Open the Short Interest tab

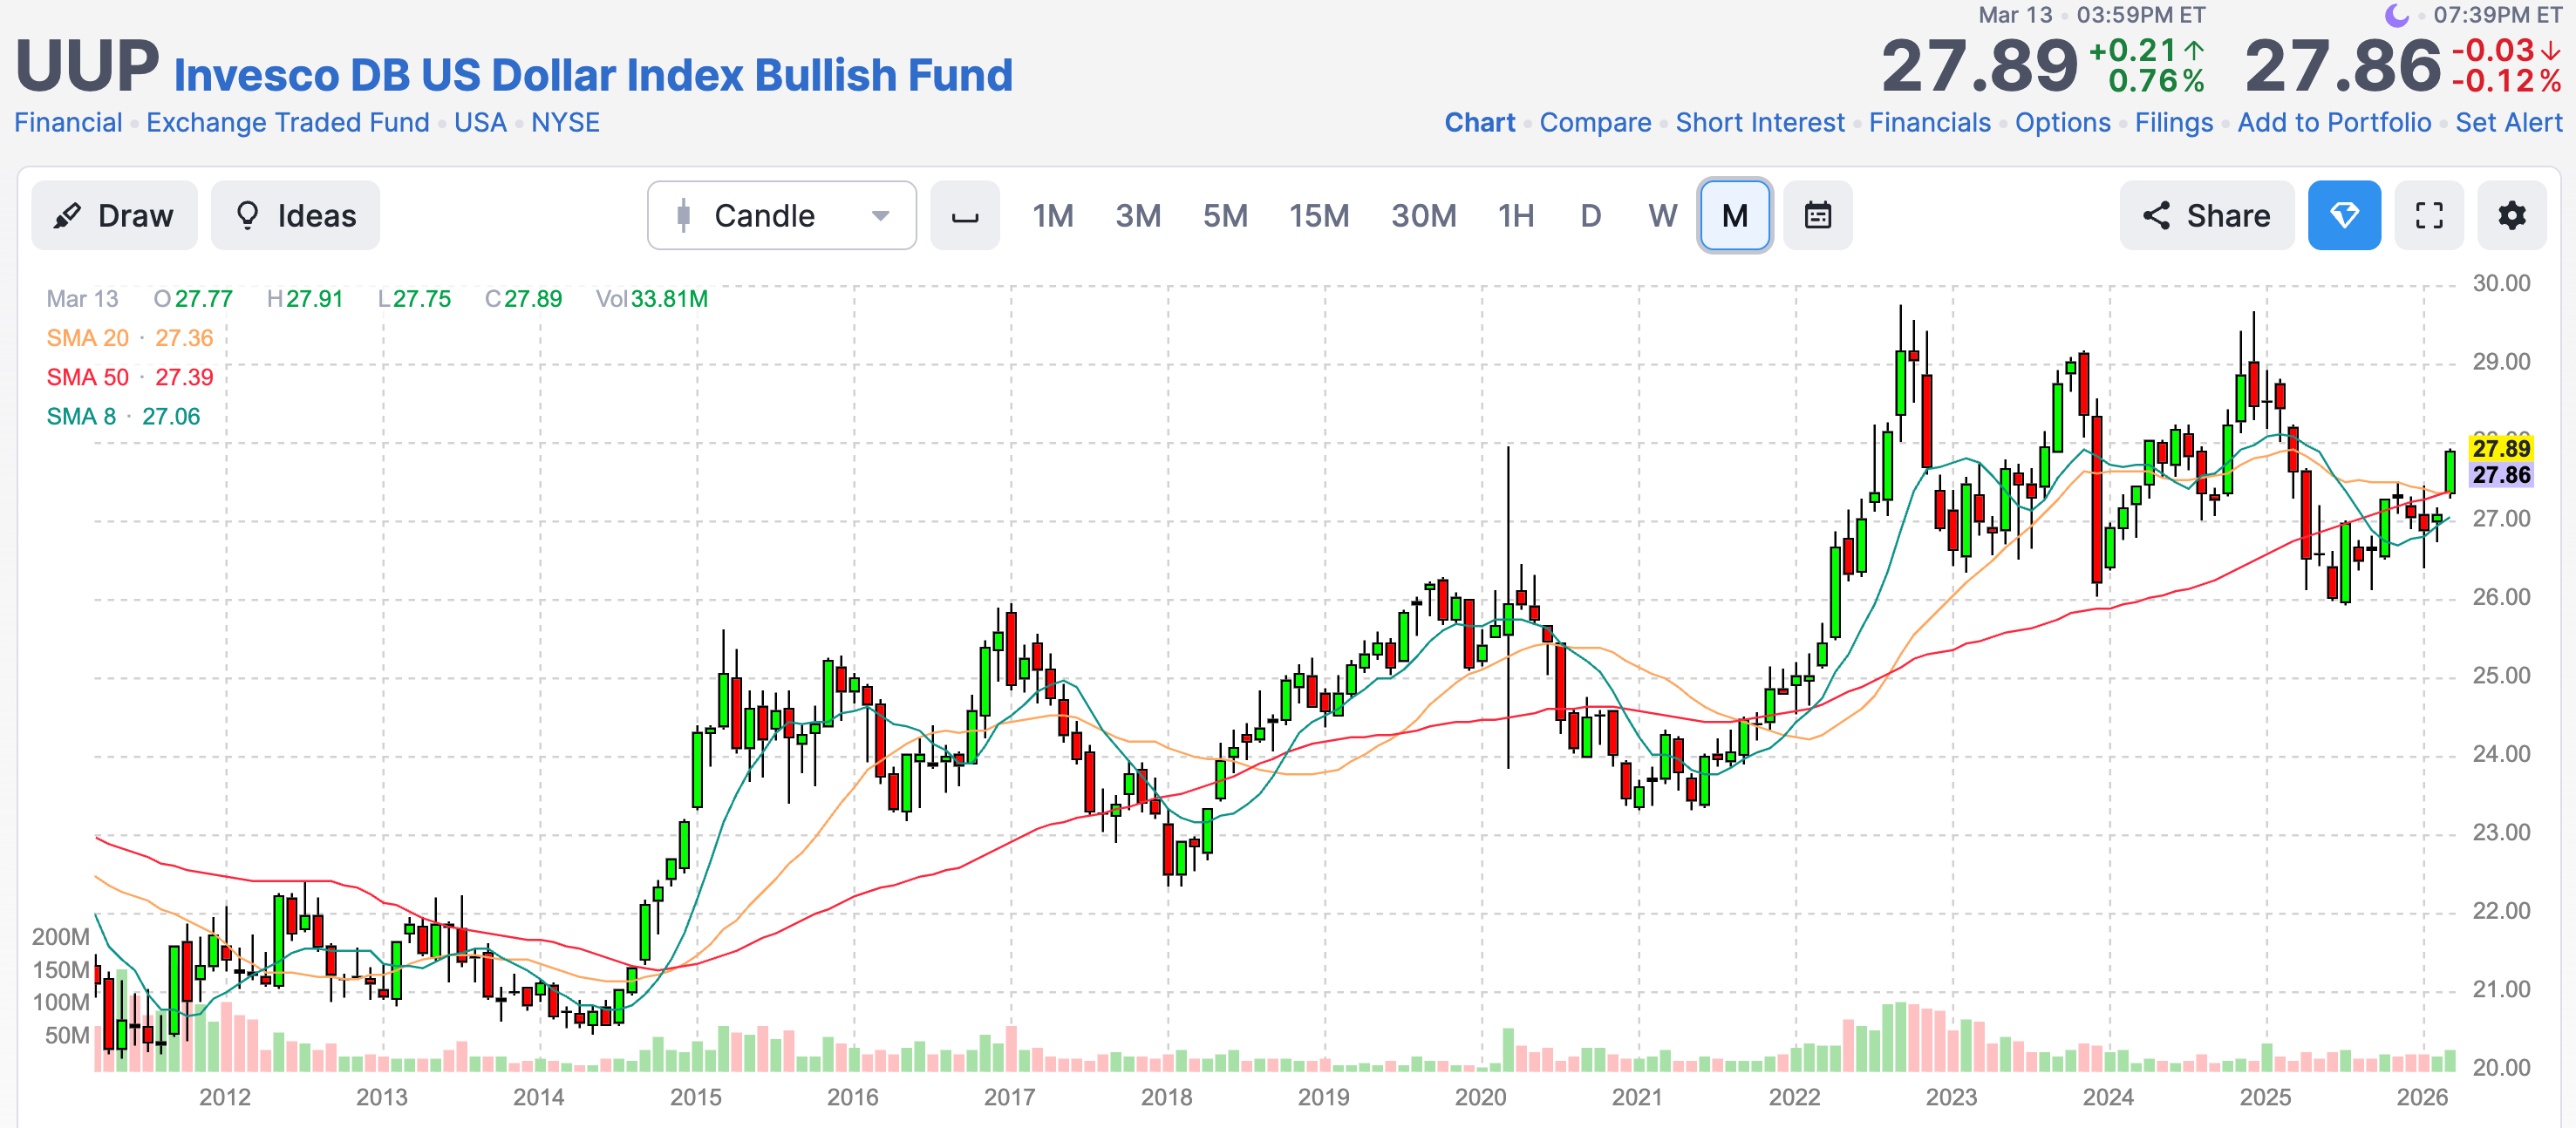click(1759, 123)
